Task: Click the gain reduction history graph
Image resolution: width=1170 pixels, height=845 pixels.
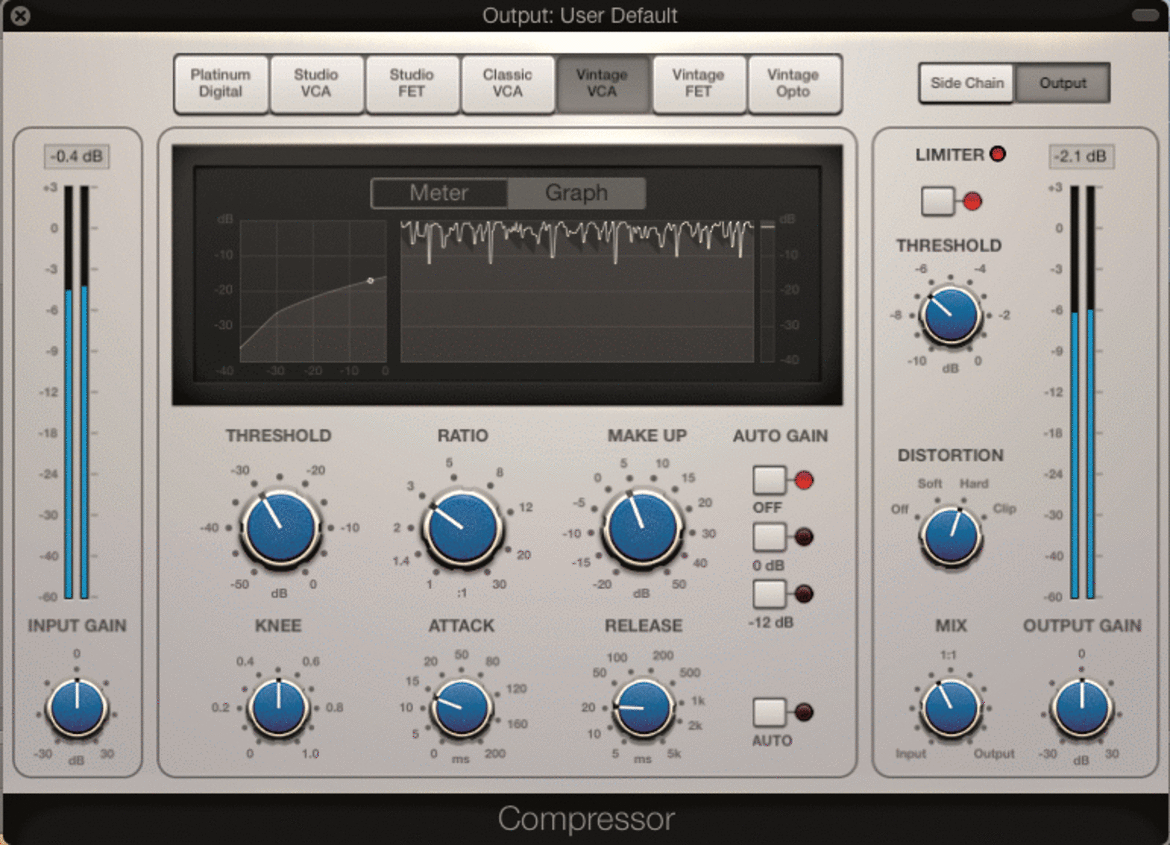Action: pyautogui.click(x=577, y=291)
